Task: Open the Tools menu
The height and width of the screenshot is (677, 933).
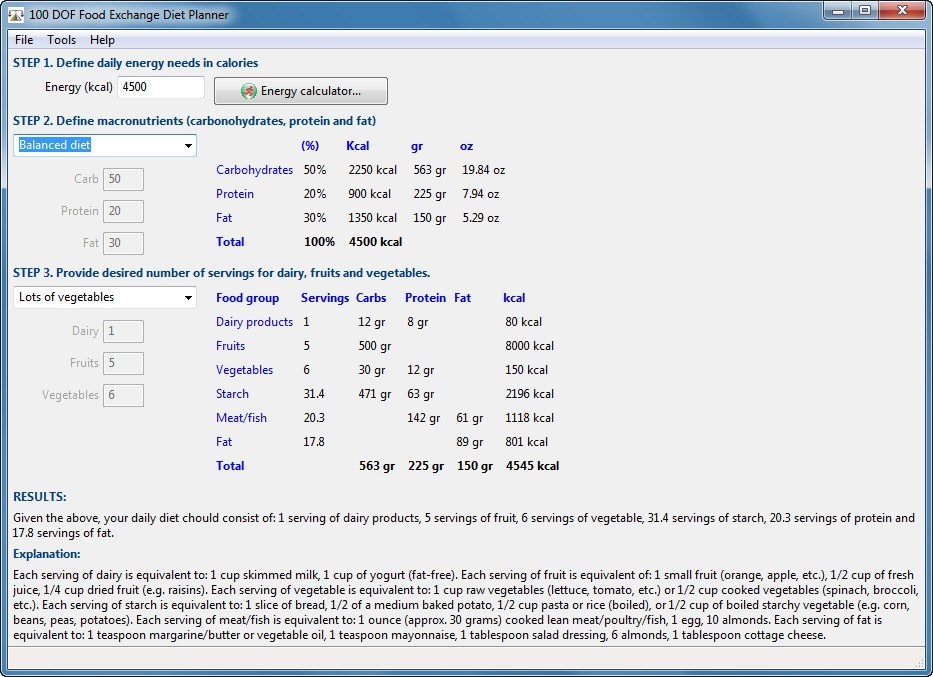Action: click(61, 40)
